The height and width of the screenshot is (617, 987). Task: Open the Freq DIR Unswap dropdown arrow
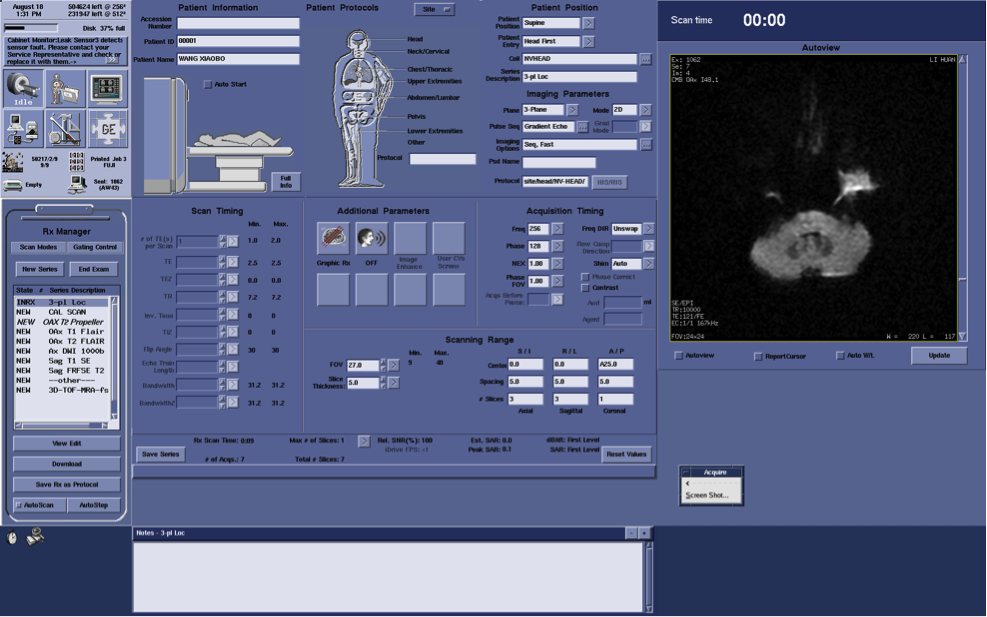648,228
